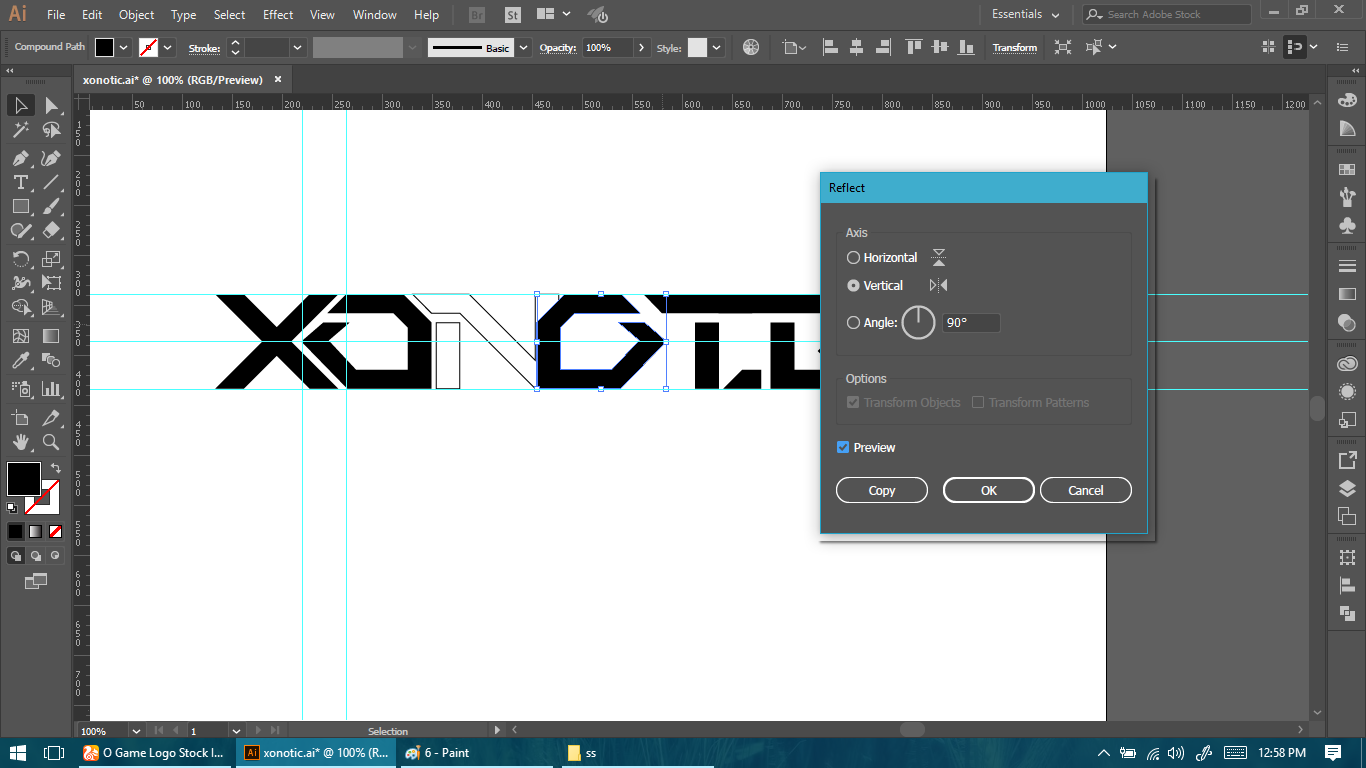Screen dimensions: 1366x768
Task: Select the Lasso tool
Action: [52, 130]
